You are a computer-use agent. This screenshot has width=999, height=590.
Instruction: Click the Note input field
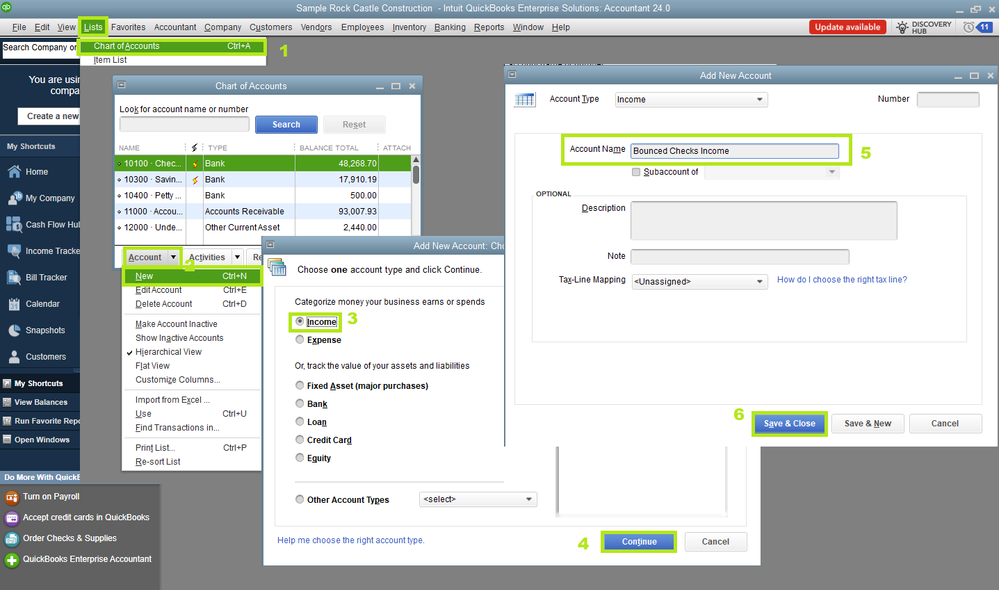[x=740, y=256]
